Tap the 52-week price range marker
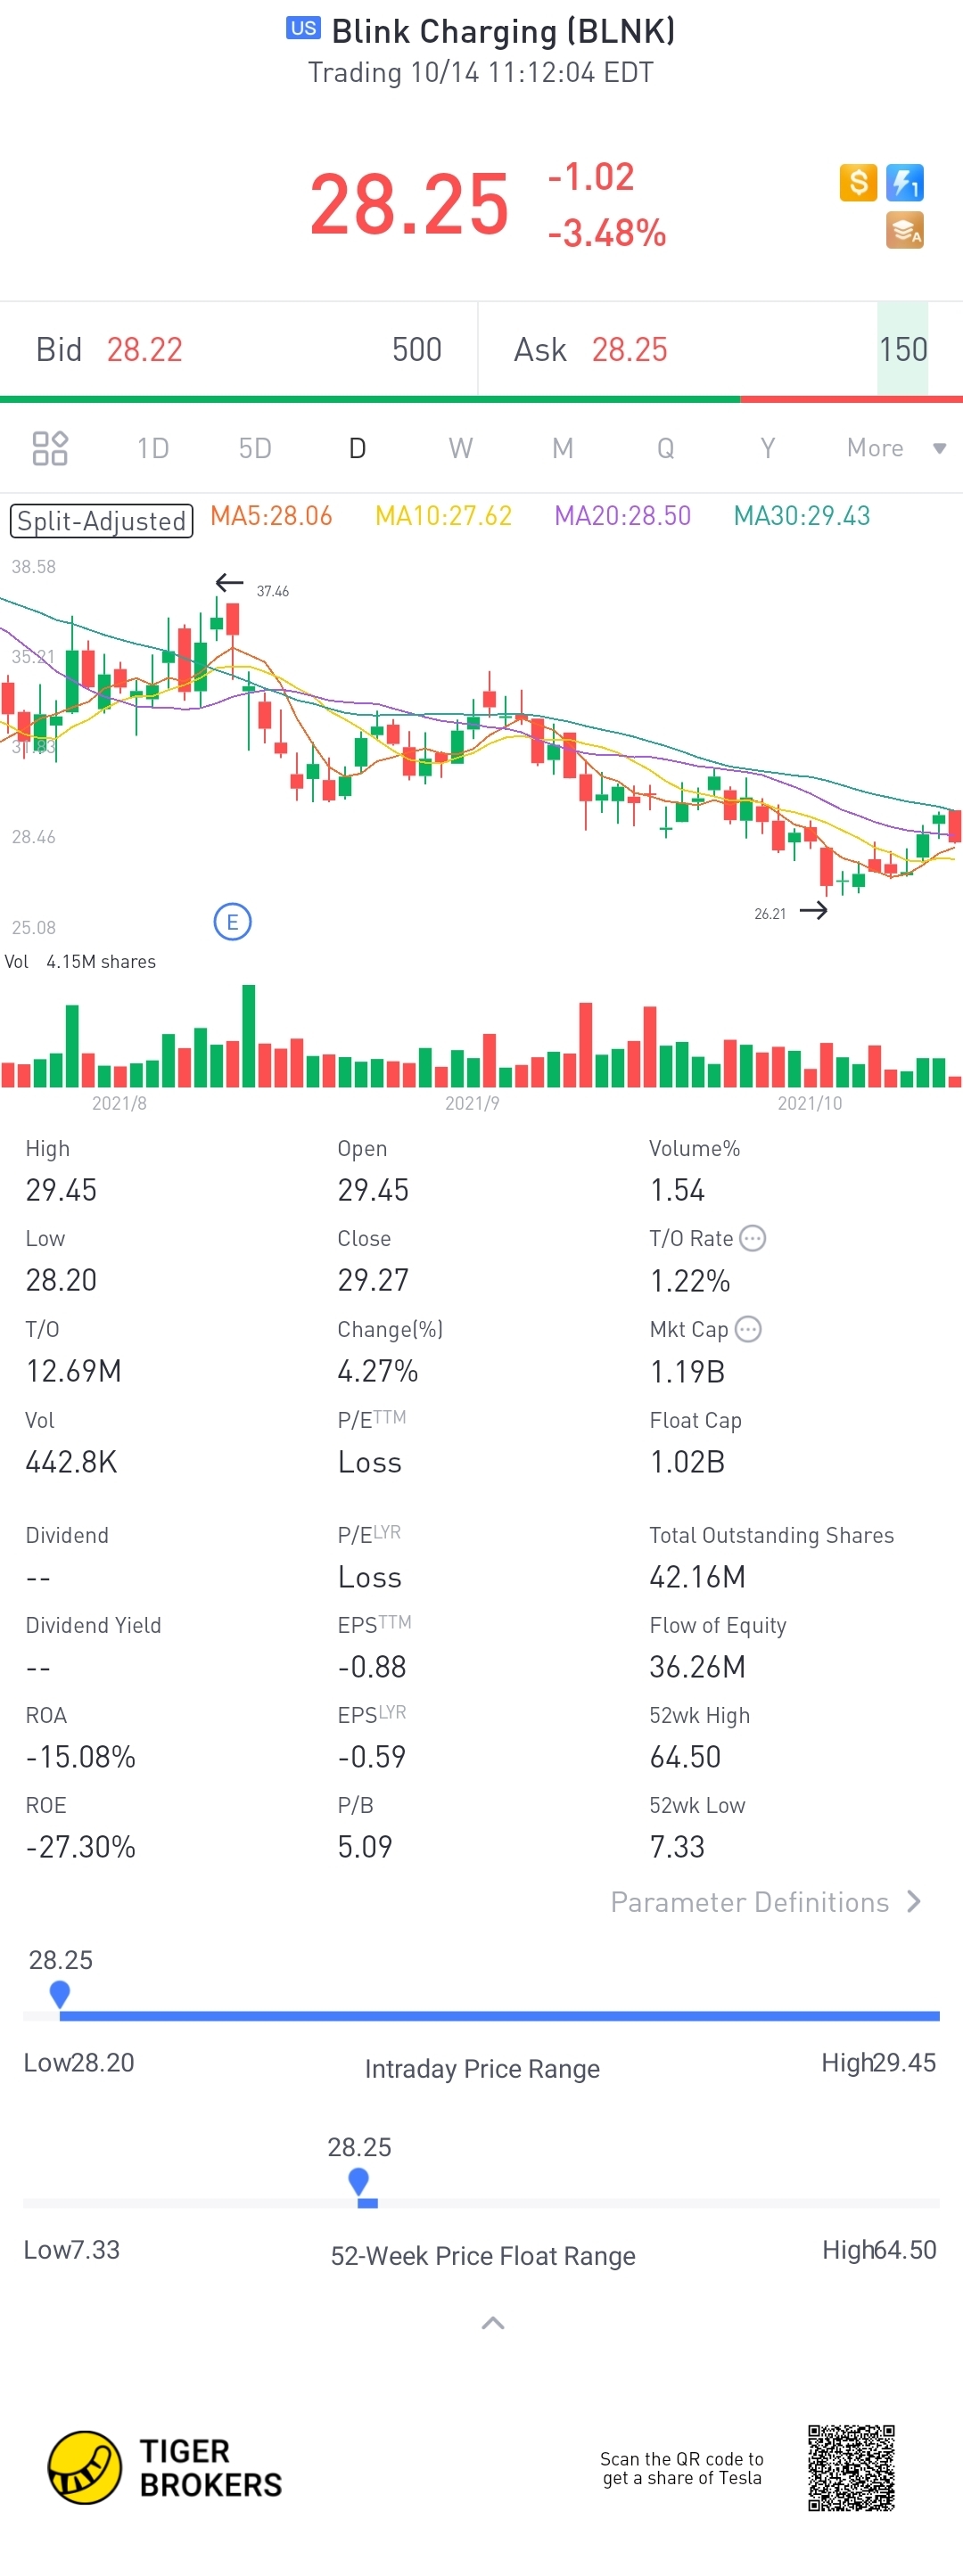963x2576 pixels. click(x=359, y=2181)
